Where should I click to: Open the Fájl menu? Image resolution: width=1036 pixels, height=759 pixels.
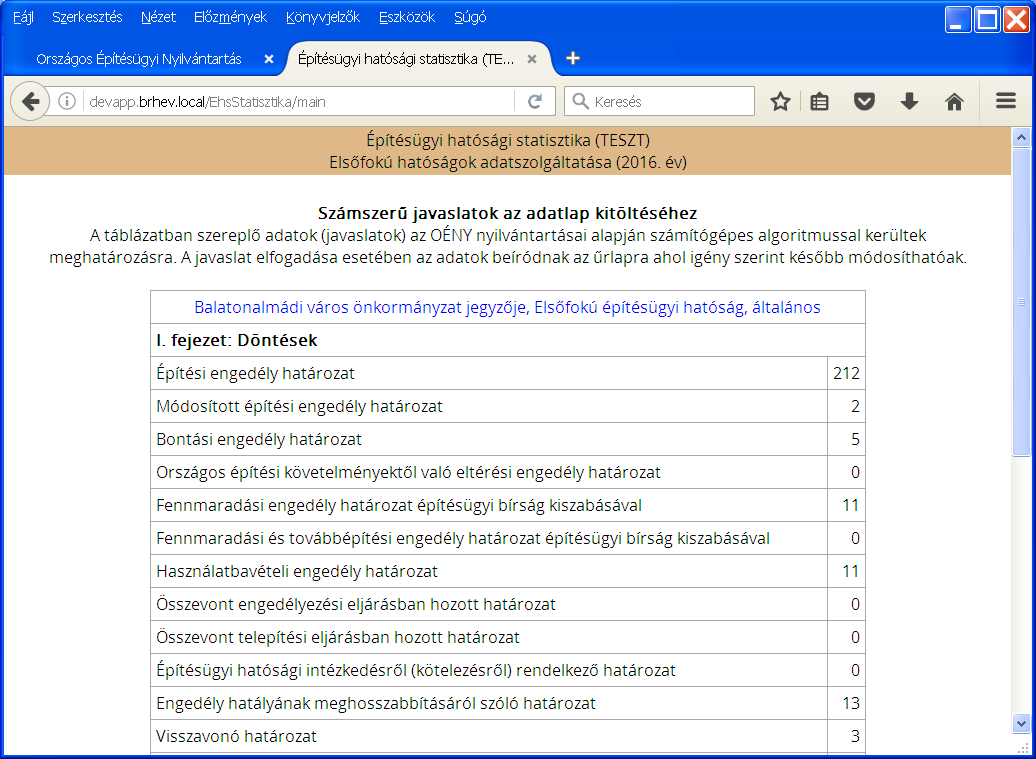(x=24, y=17)
